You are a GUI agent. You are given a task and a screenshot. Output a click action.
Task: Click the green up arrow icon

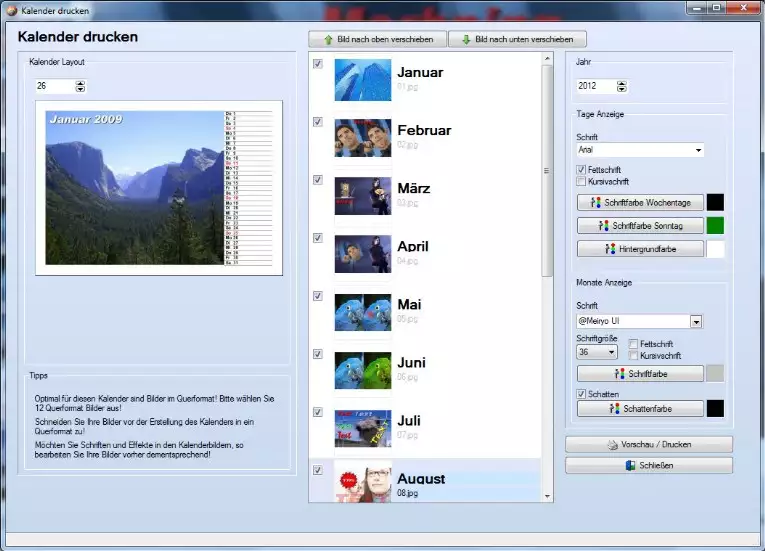pos(327,40)
